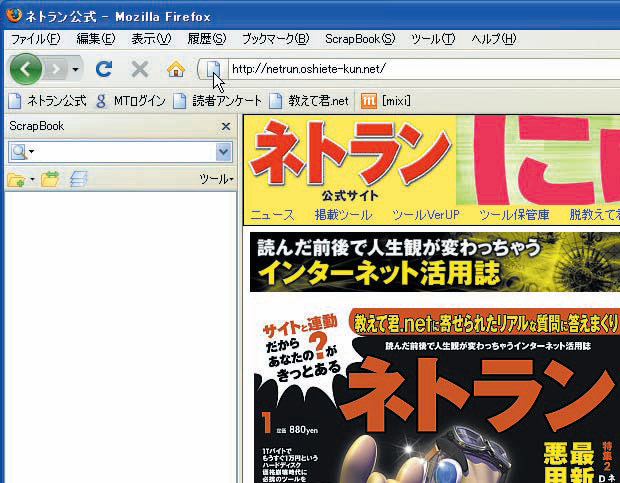Click the Firefox logo in the title bar
The image size is (620, 483).
coord(14,15)
